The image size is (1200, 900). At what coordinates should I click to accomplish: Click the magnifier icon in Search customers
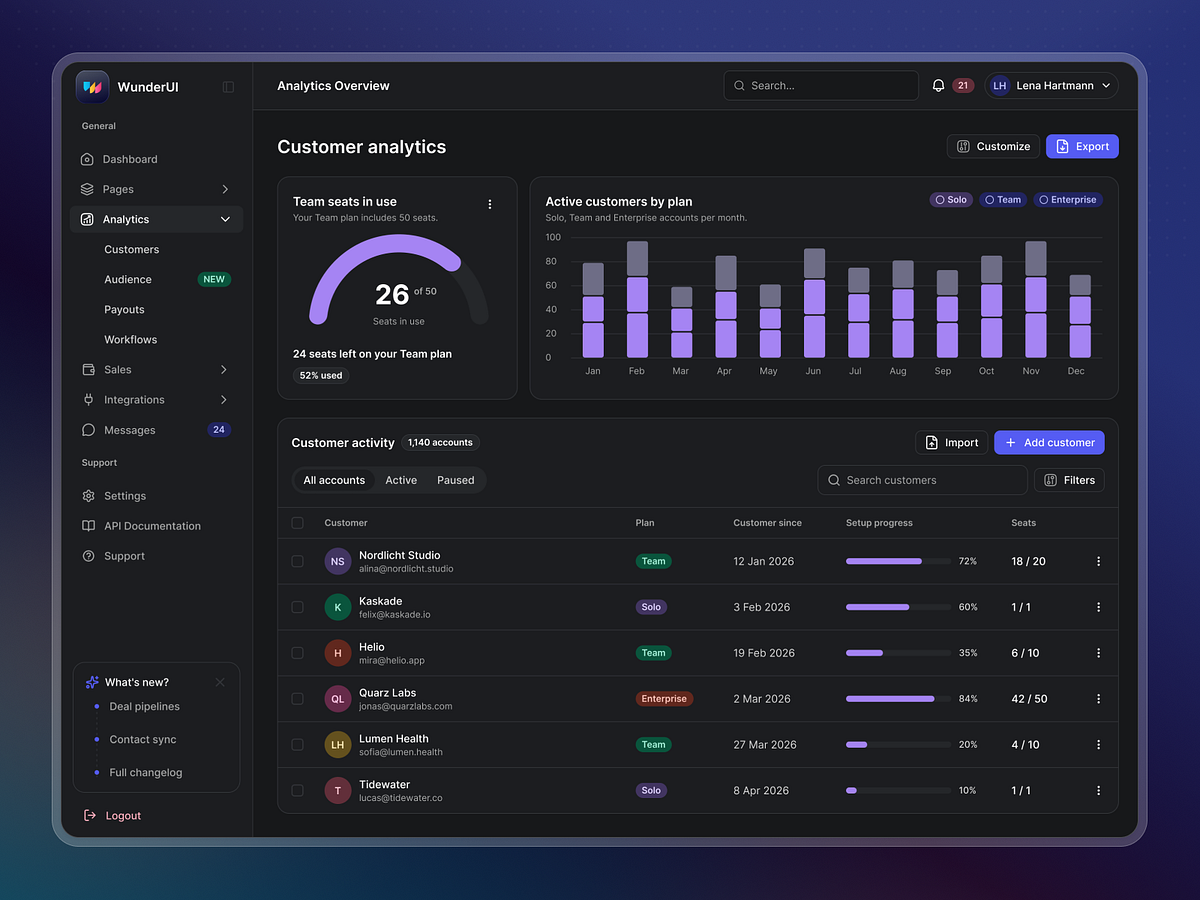coord(834,480)
